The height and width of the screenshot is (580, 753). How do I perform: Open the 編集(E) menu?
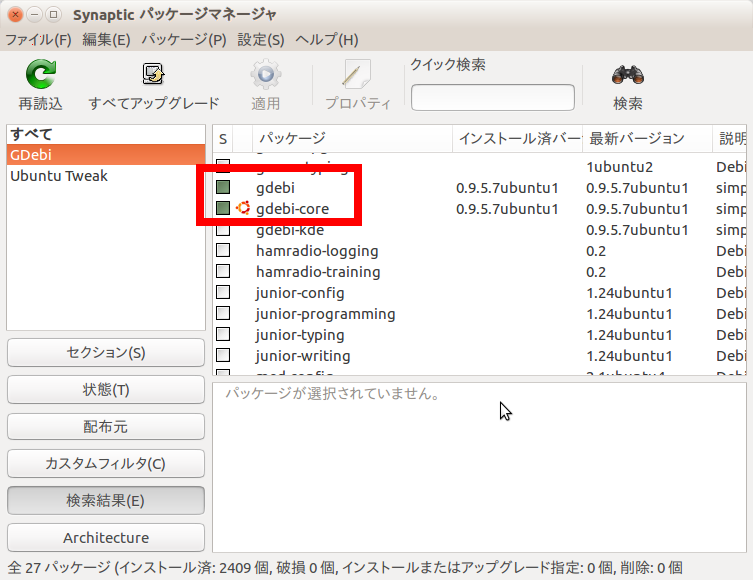[106, 39]
